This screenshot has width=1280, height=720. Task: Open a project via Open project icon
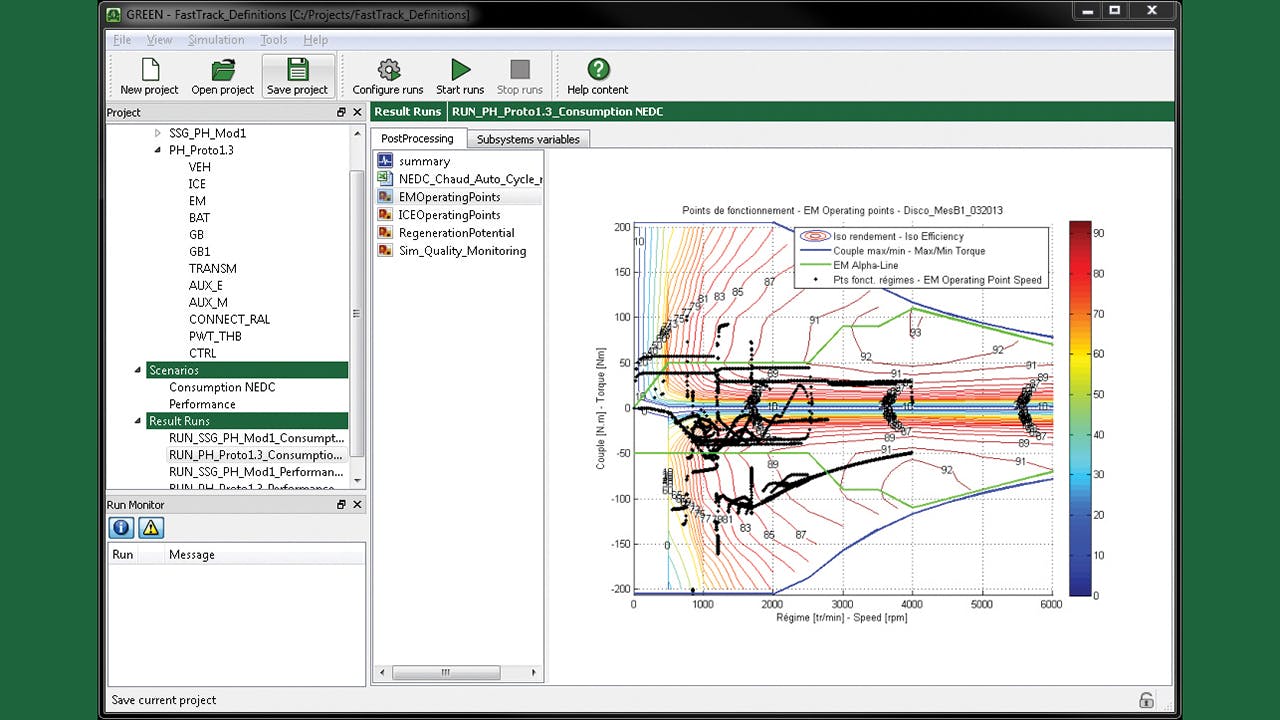223,69
